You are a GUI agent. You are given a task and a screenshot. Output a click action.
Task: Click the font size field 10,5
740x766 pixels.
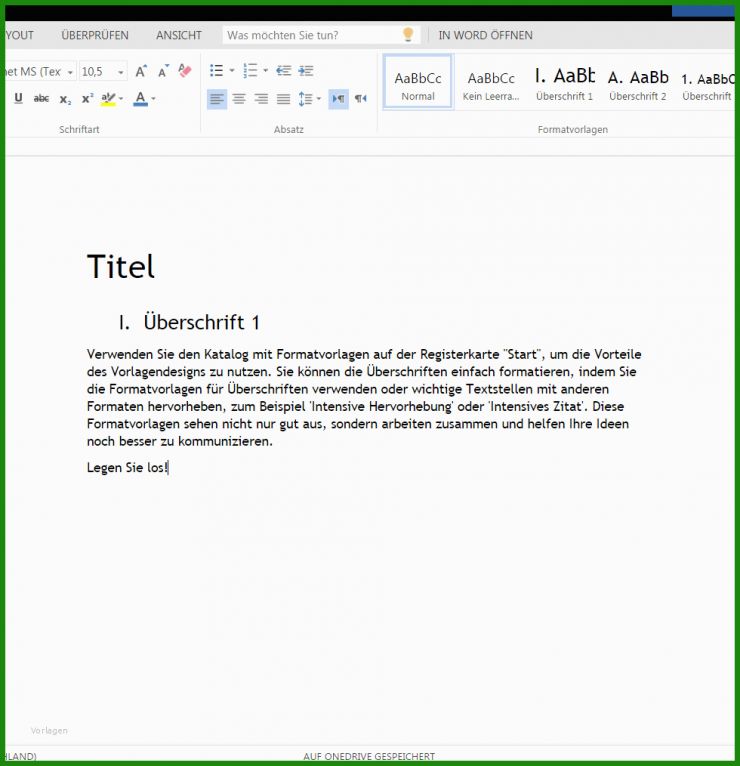pos(97,72)
